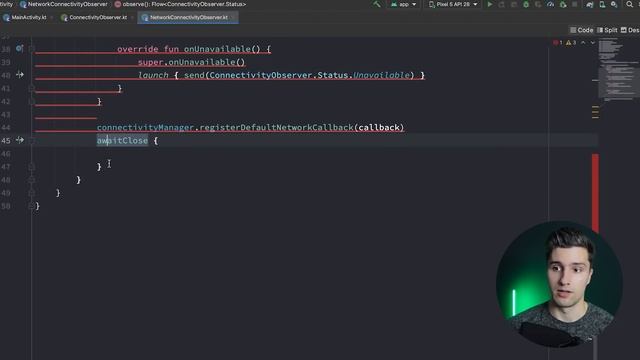Viewport: 640px width, 360px height.
Task: Click the red error count indicator
Action: [x=558, y=42]
